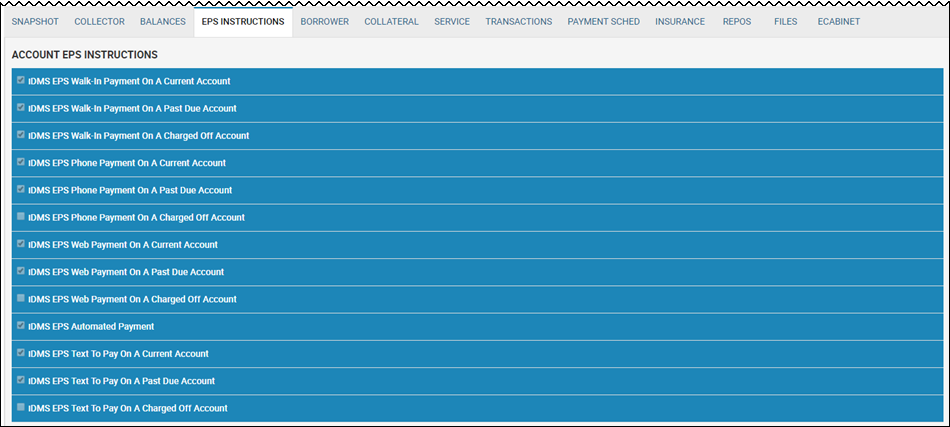The width and height of the screenshot is (950, 427).
Task: Toggle Walk-In Payment On A Charged Off Account checkbox
Action: [x=21, y=134]
